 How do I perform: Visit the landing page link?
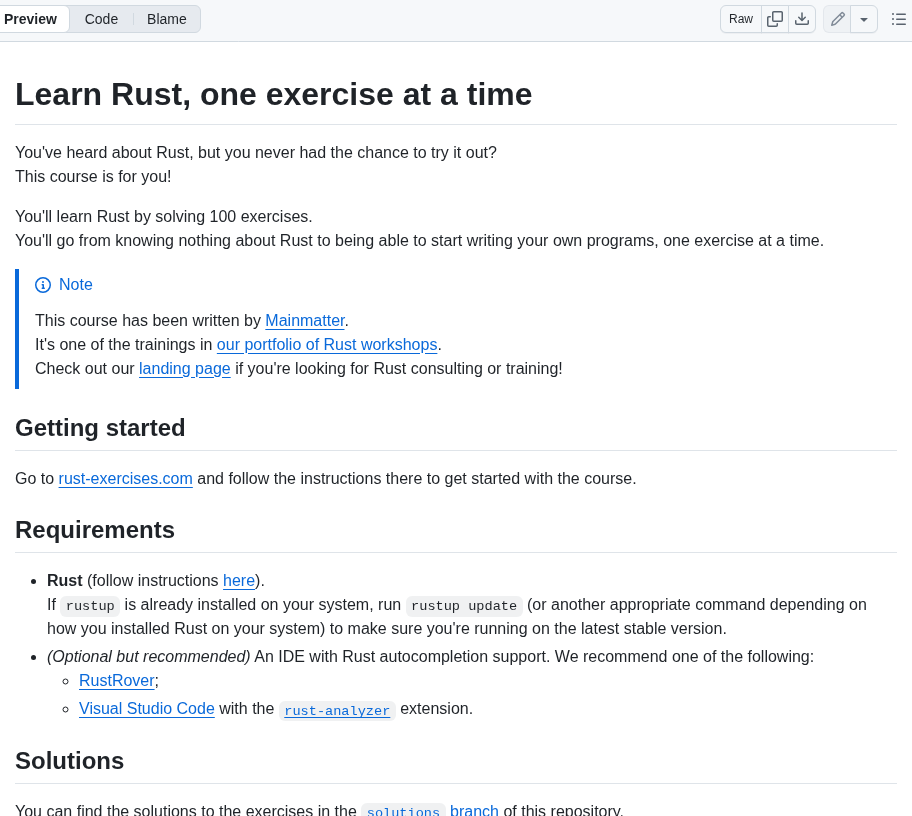pyautogui.click(x=184, y=368)
